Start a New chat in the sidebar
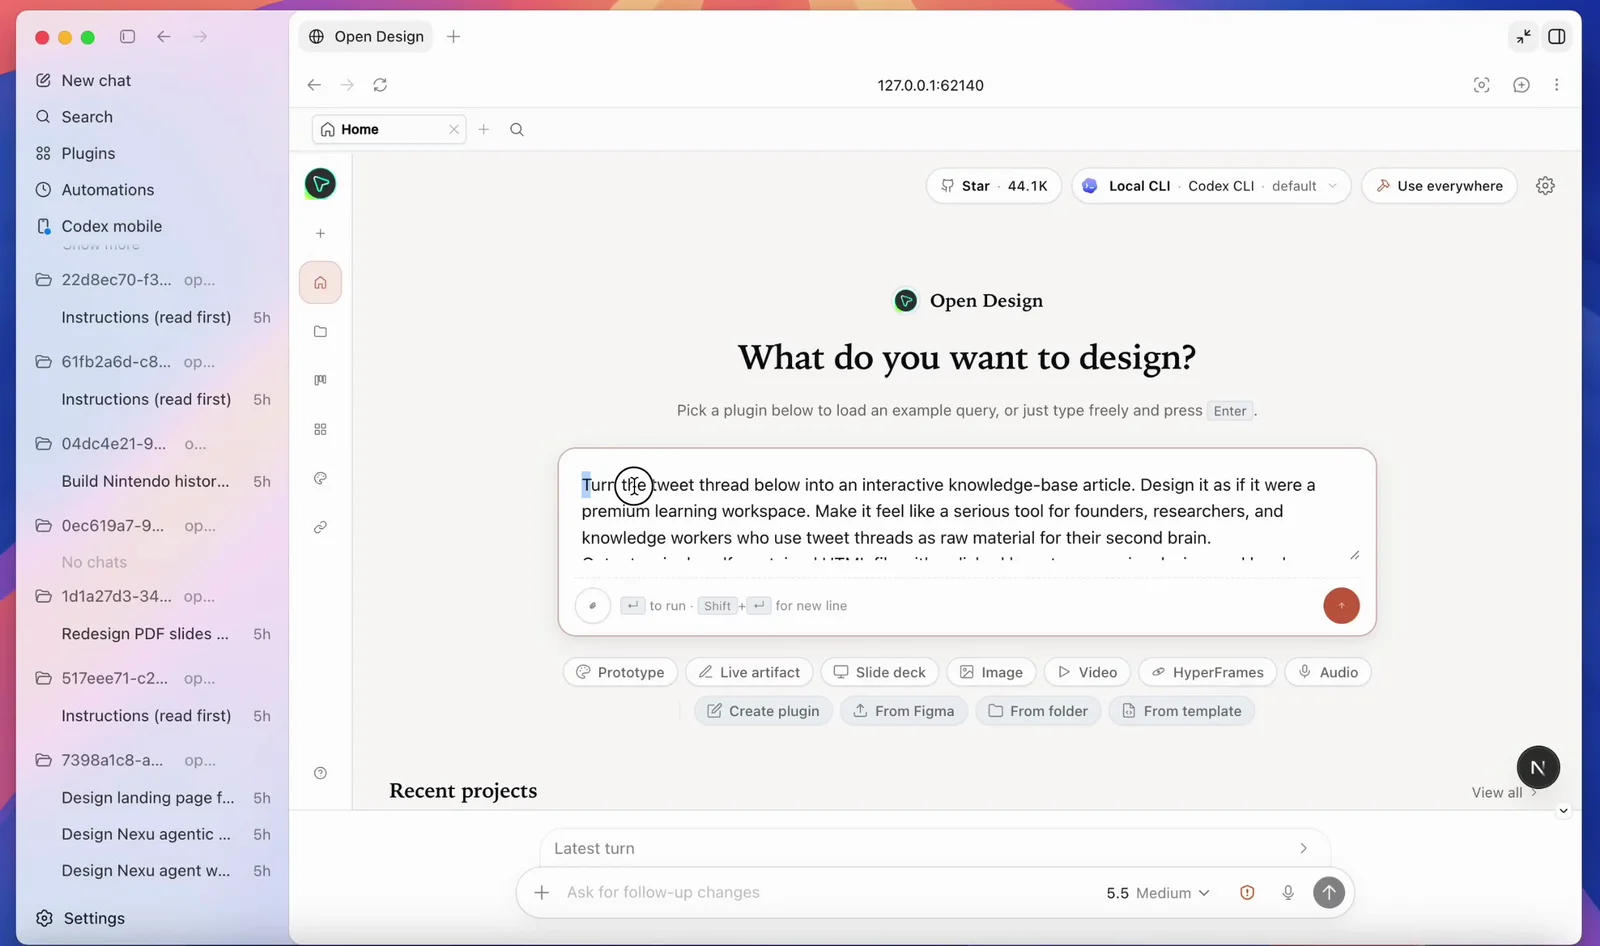The image size is (1600, 946). pyautogui.click(x=96, y=80)
